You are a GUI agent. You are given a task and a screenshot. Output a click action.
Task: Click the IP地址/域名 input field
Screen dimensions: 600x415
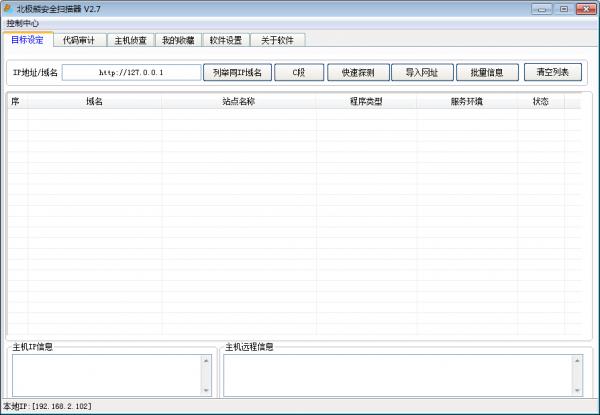pos(131,72)
